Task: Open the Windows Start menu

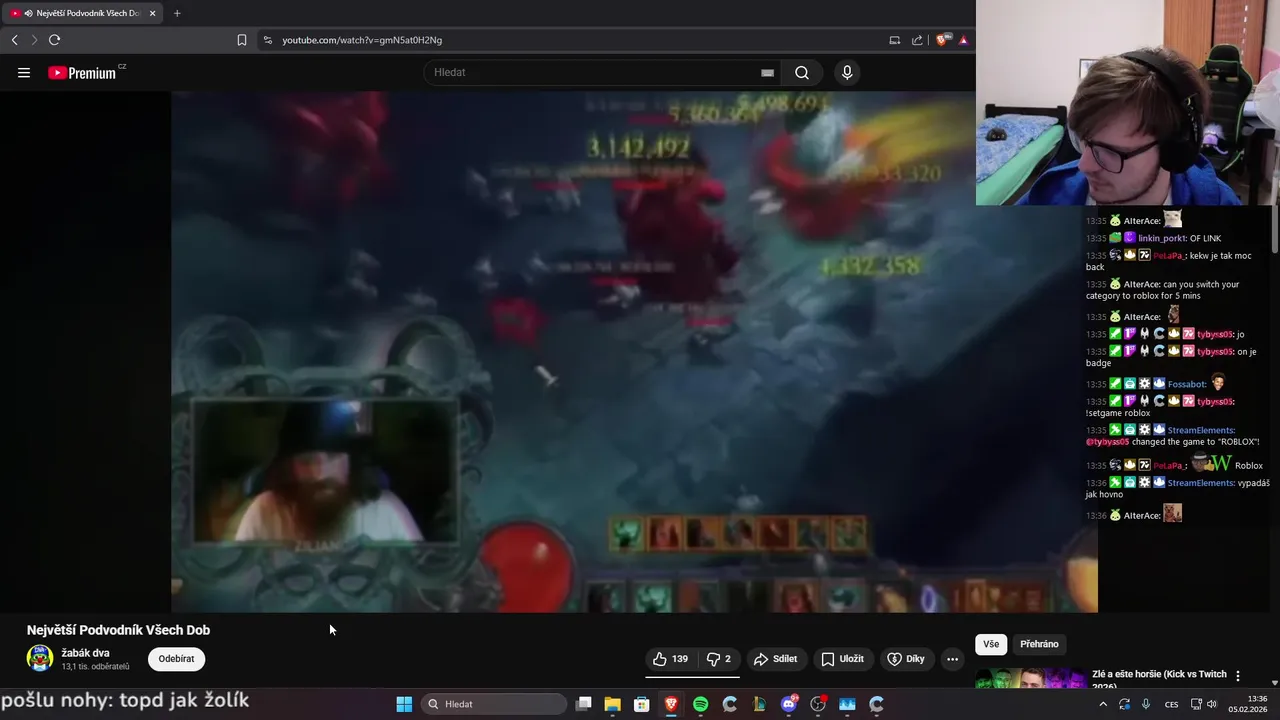Action: click(x=404, y=704)
